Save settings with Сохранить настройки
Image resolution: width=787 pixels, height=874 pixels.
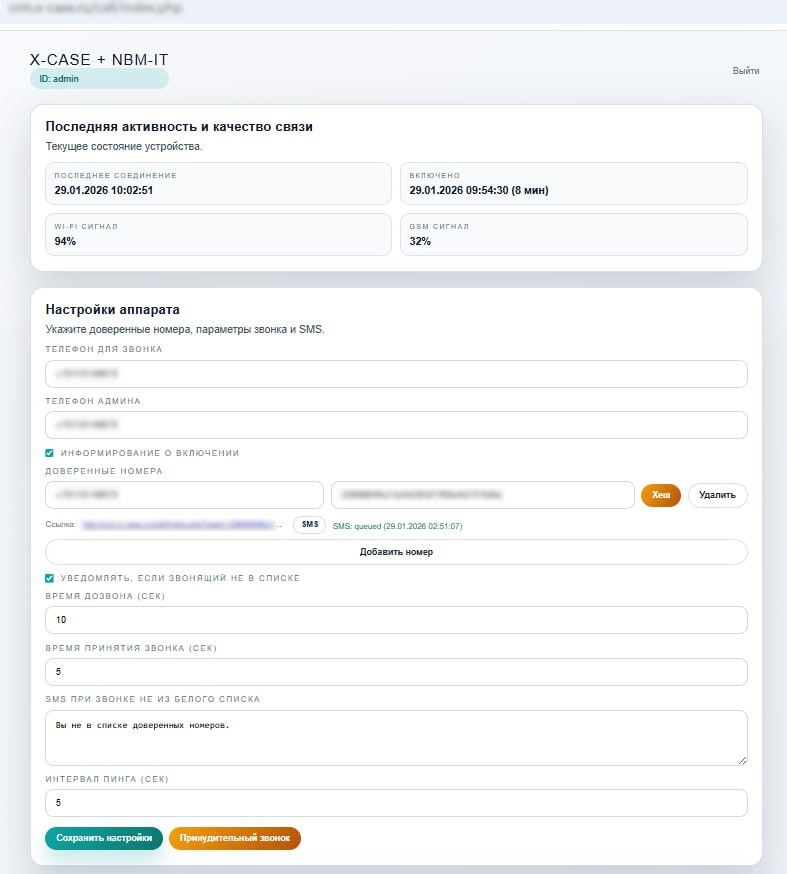[104, 838]
